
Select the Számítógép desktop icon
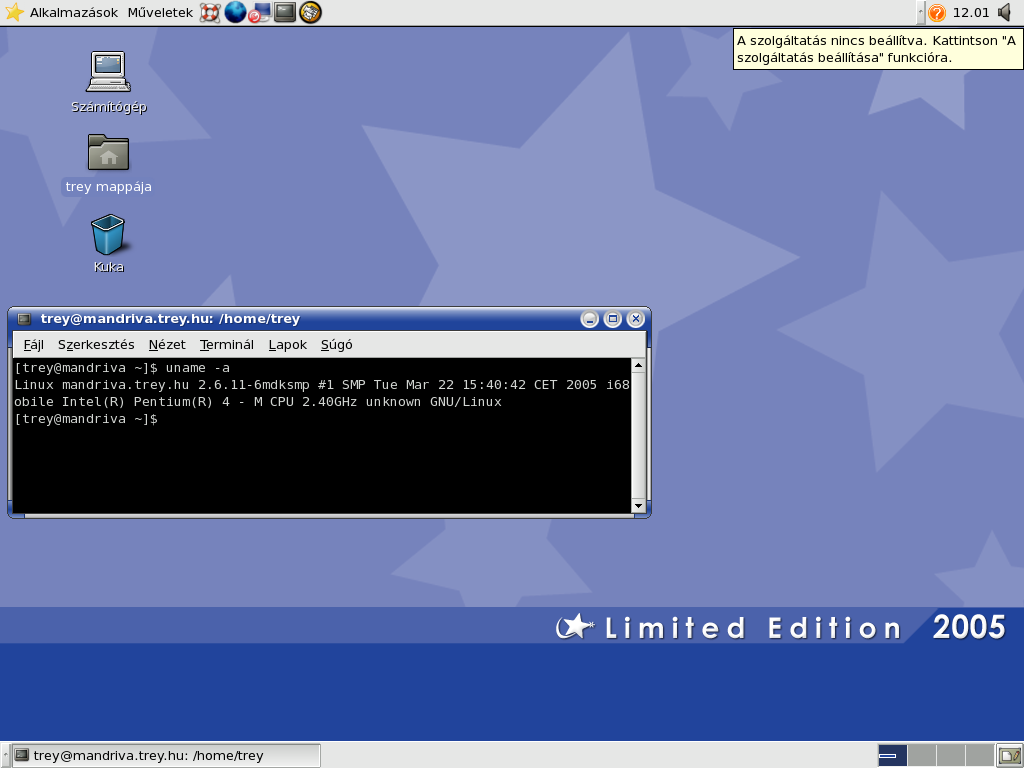108,82
